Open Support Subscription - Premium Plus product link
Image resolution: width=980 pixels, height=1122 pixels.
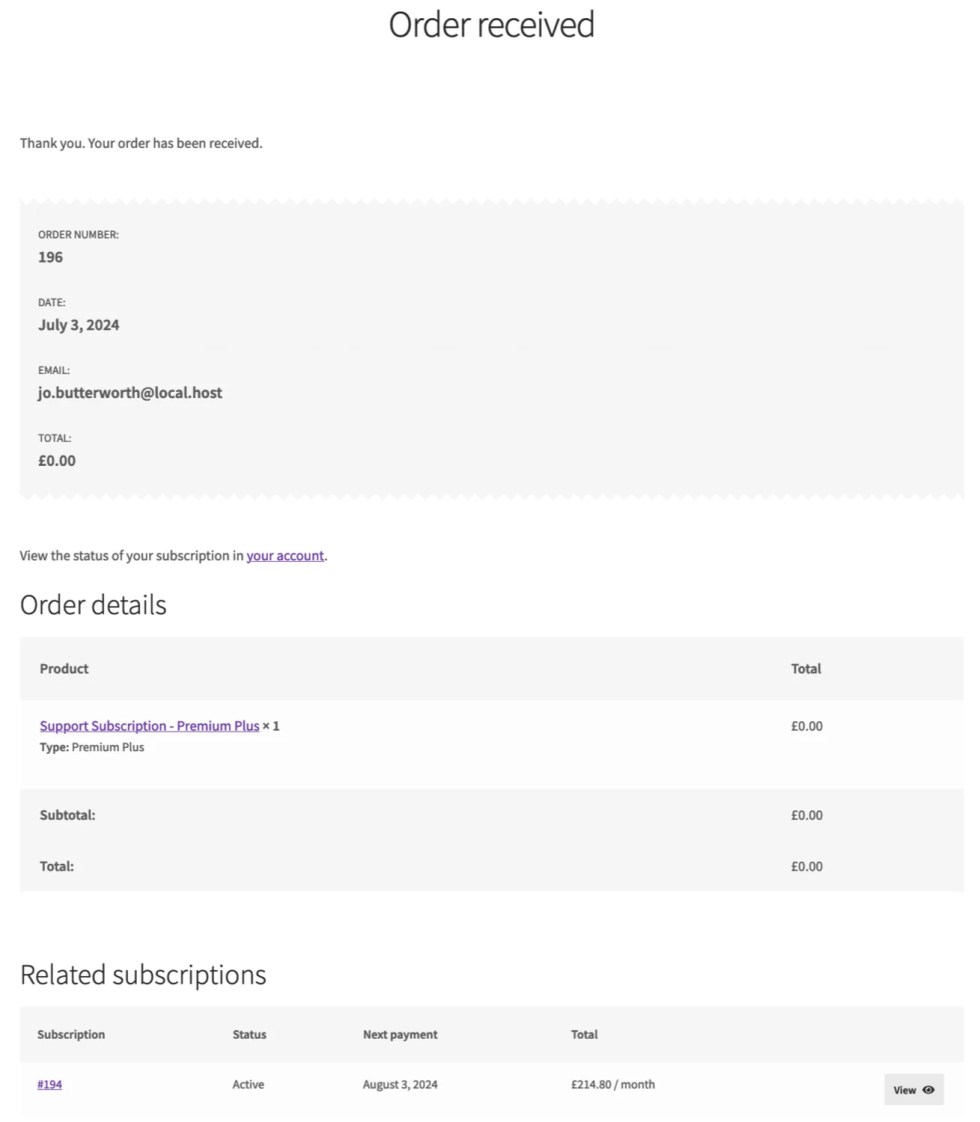(x=149, y=726)
